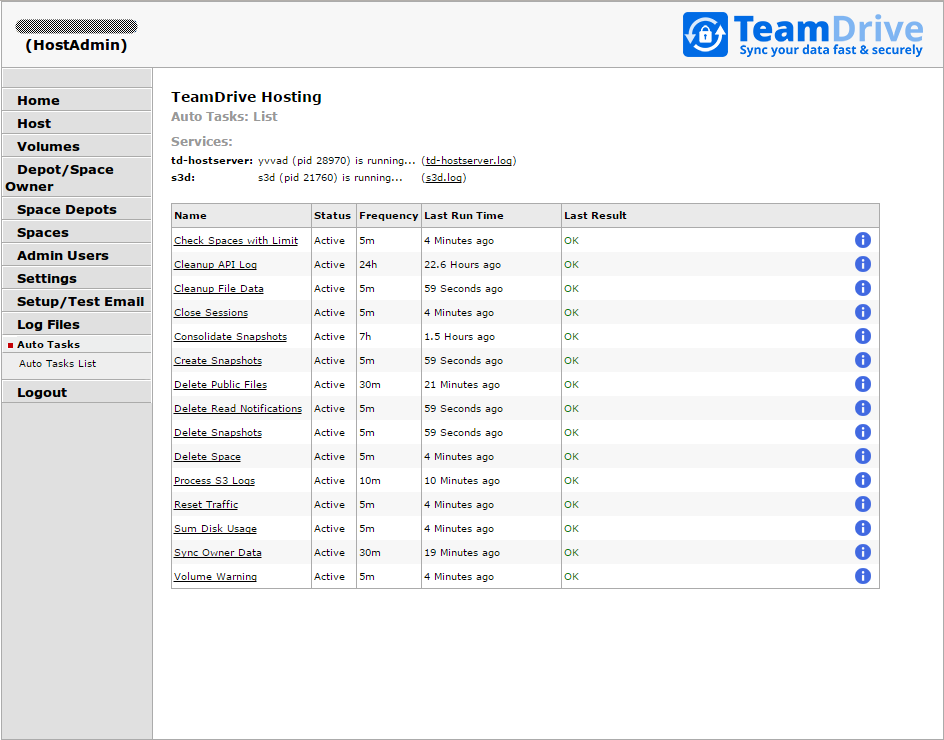Open Setup/Test Email page
The width and height of the screenshot is (944, 740).
point(76,301)
